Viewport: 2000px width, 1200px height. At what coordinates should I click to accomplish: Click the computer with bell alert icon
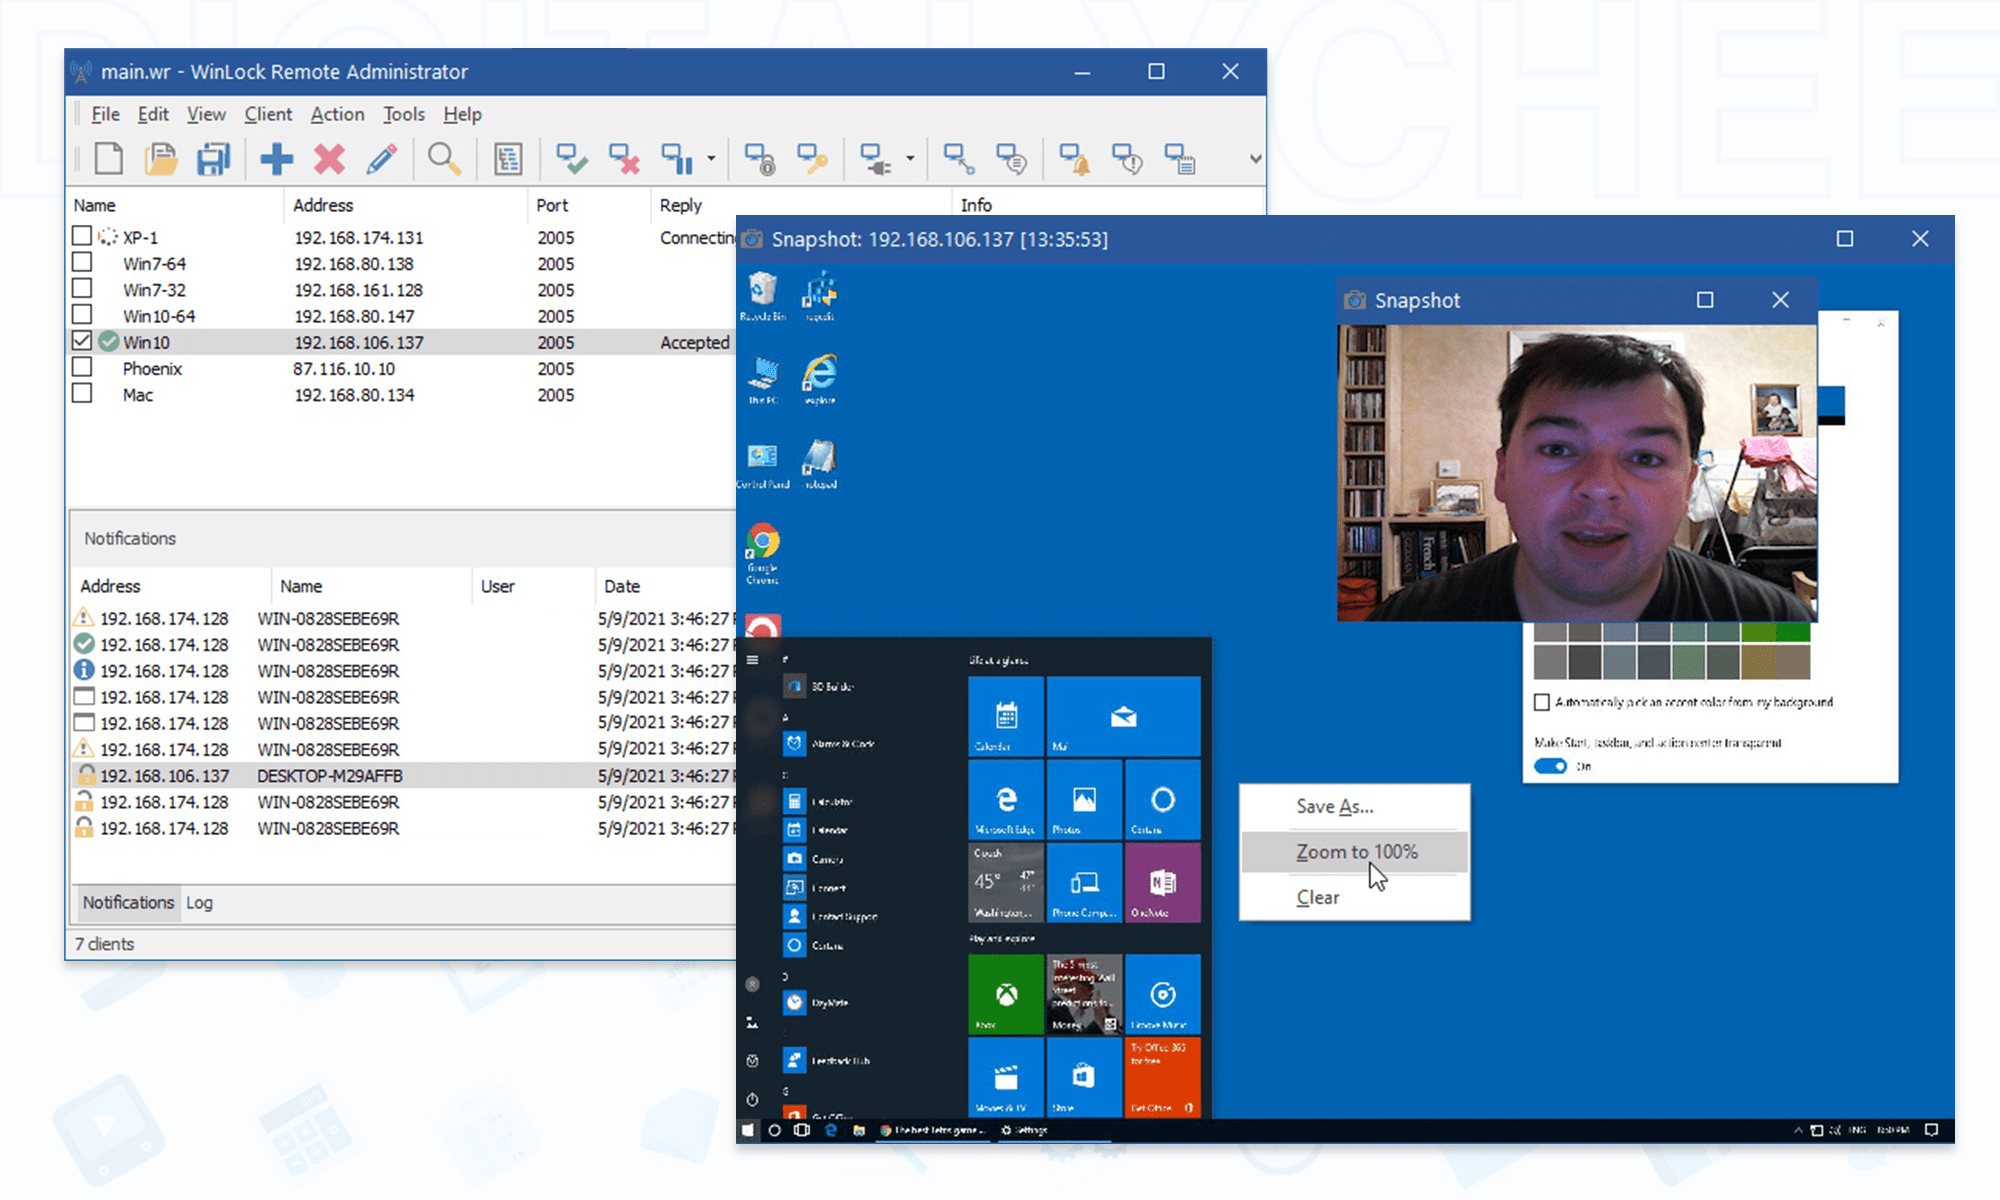click(x=1075, y=159)
